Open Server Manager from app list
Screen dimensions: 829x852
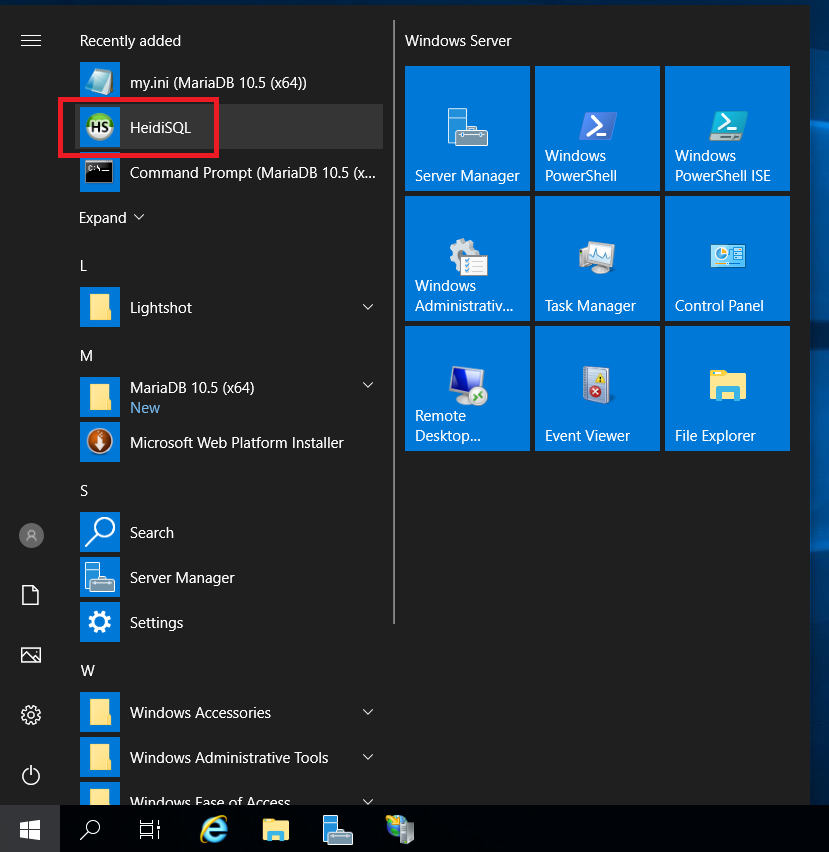[x=229, y=577]
